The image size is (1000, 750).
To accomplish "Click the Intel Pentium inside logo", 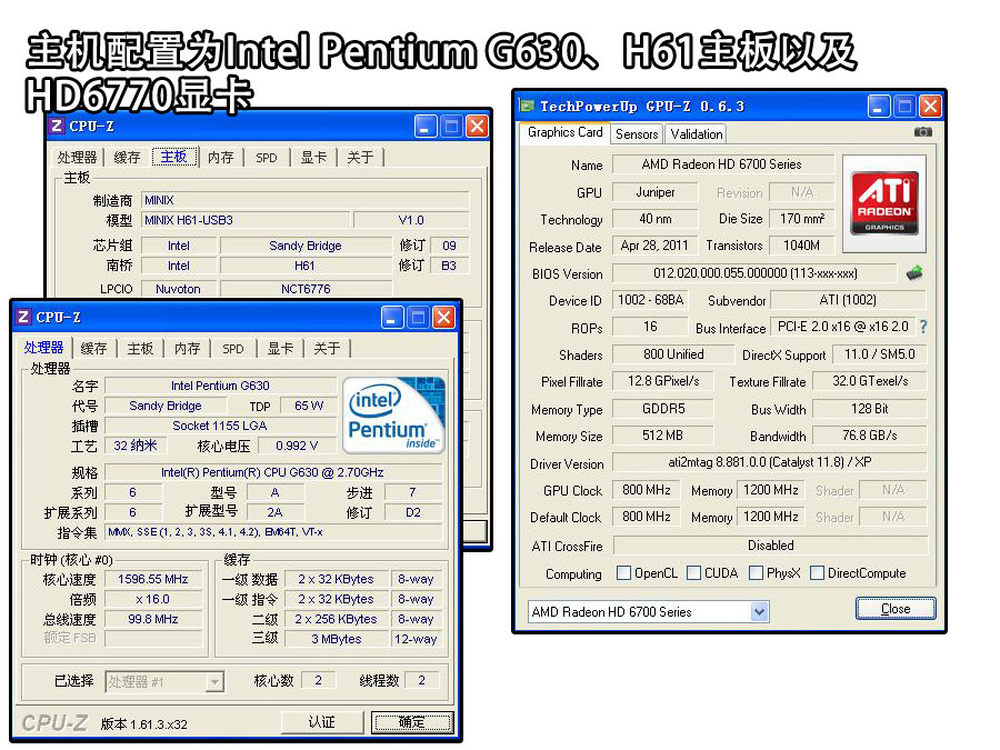I will click(x=393, y=415).
